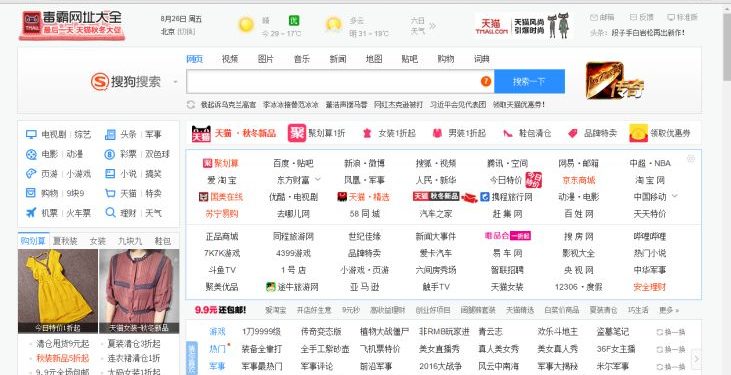Expand the search engine selector dropdown arrow
This screenshot has width=731, height=375.
coord(175,82)
